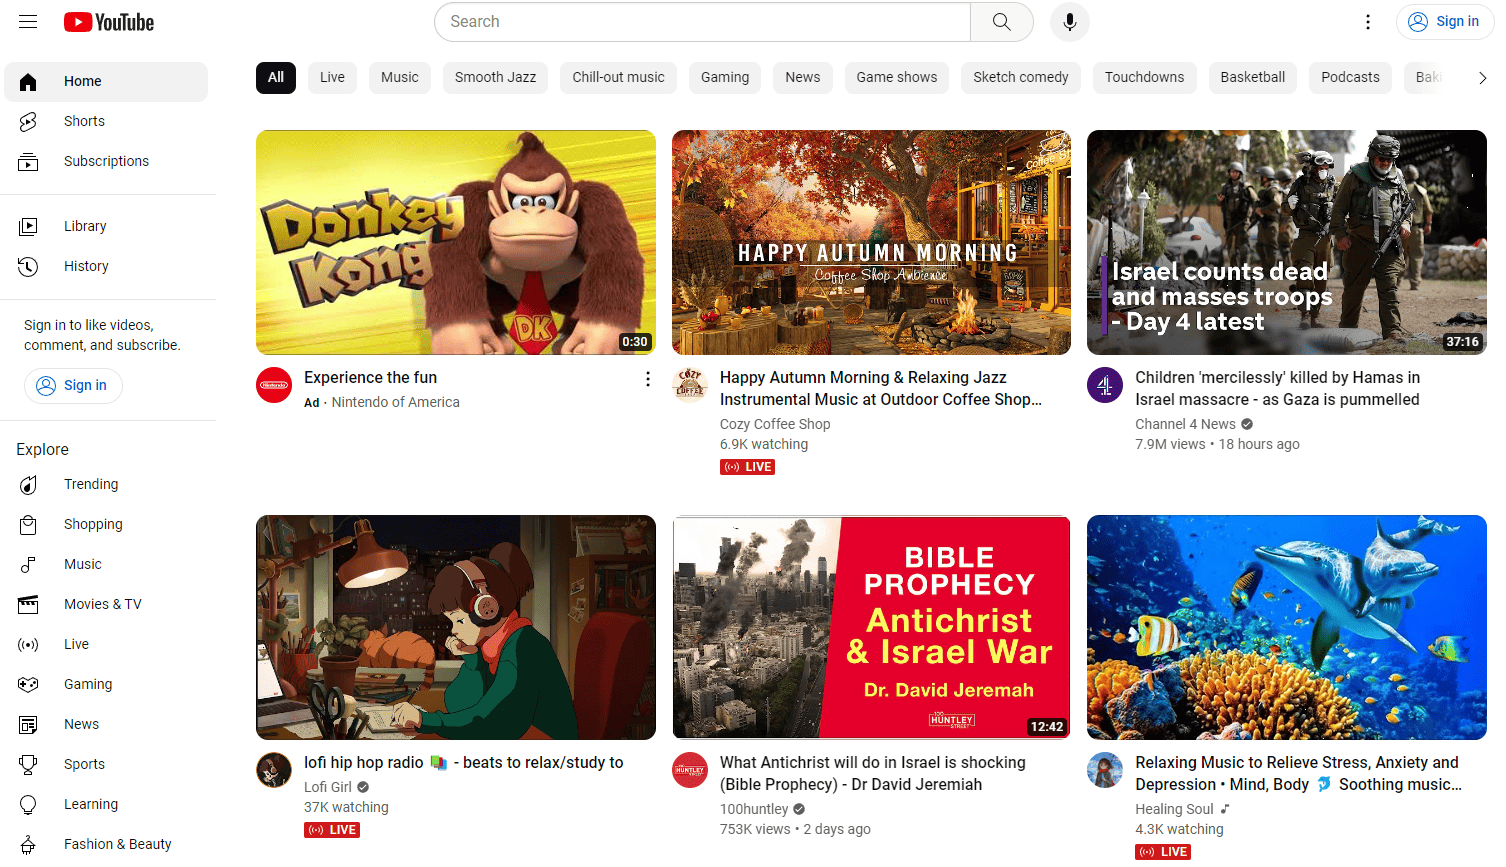This screenshot has width=1506, height=867.
Task: Click 100huntley channel avatar
Action: pyautogui.click(x=690, y=770)
